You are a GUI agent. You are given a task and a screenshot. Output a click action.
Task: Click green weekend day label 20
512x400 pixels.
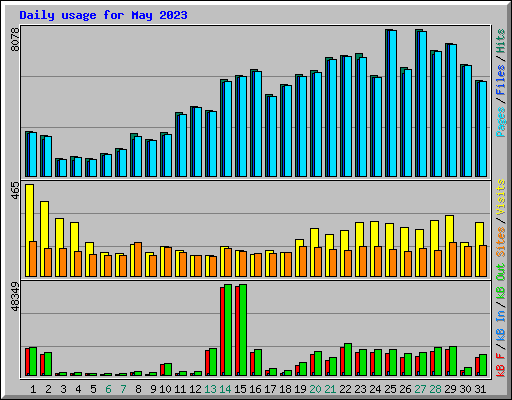(315, 389)
